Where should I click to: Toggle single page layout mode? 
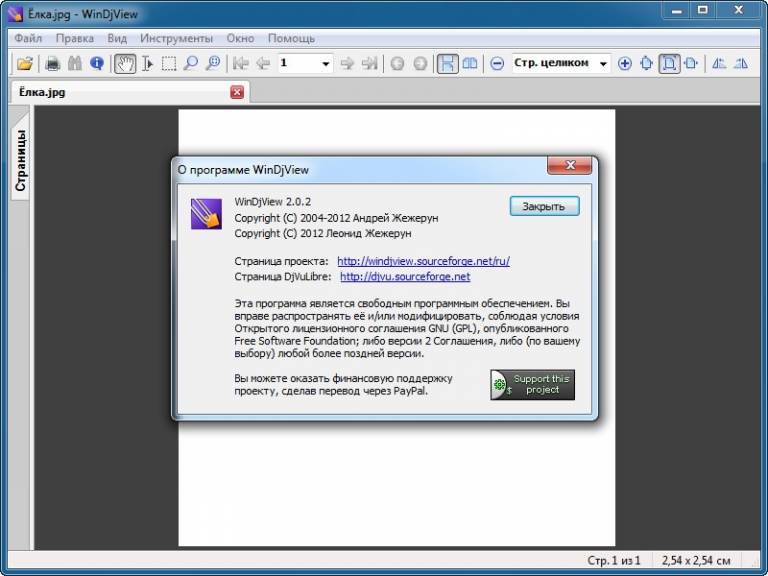[448, 63]
